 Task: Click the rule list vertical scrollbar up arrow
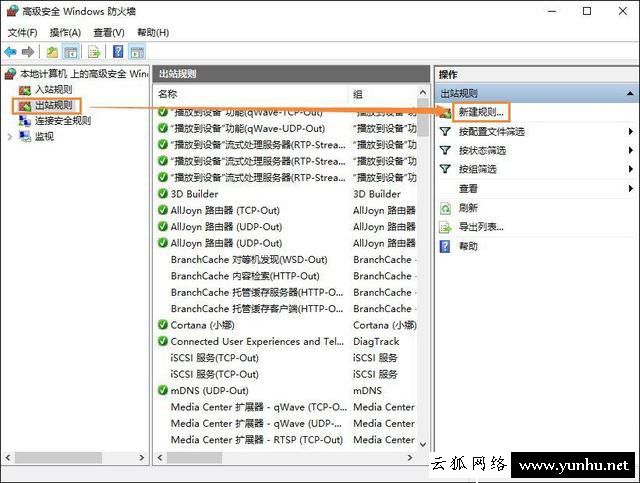pyautogui.click(x=423, y=92)
